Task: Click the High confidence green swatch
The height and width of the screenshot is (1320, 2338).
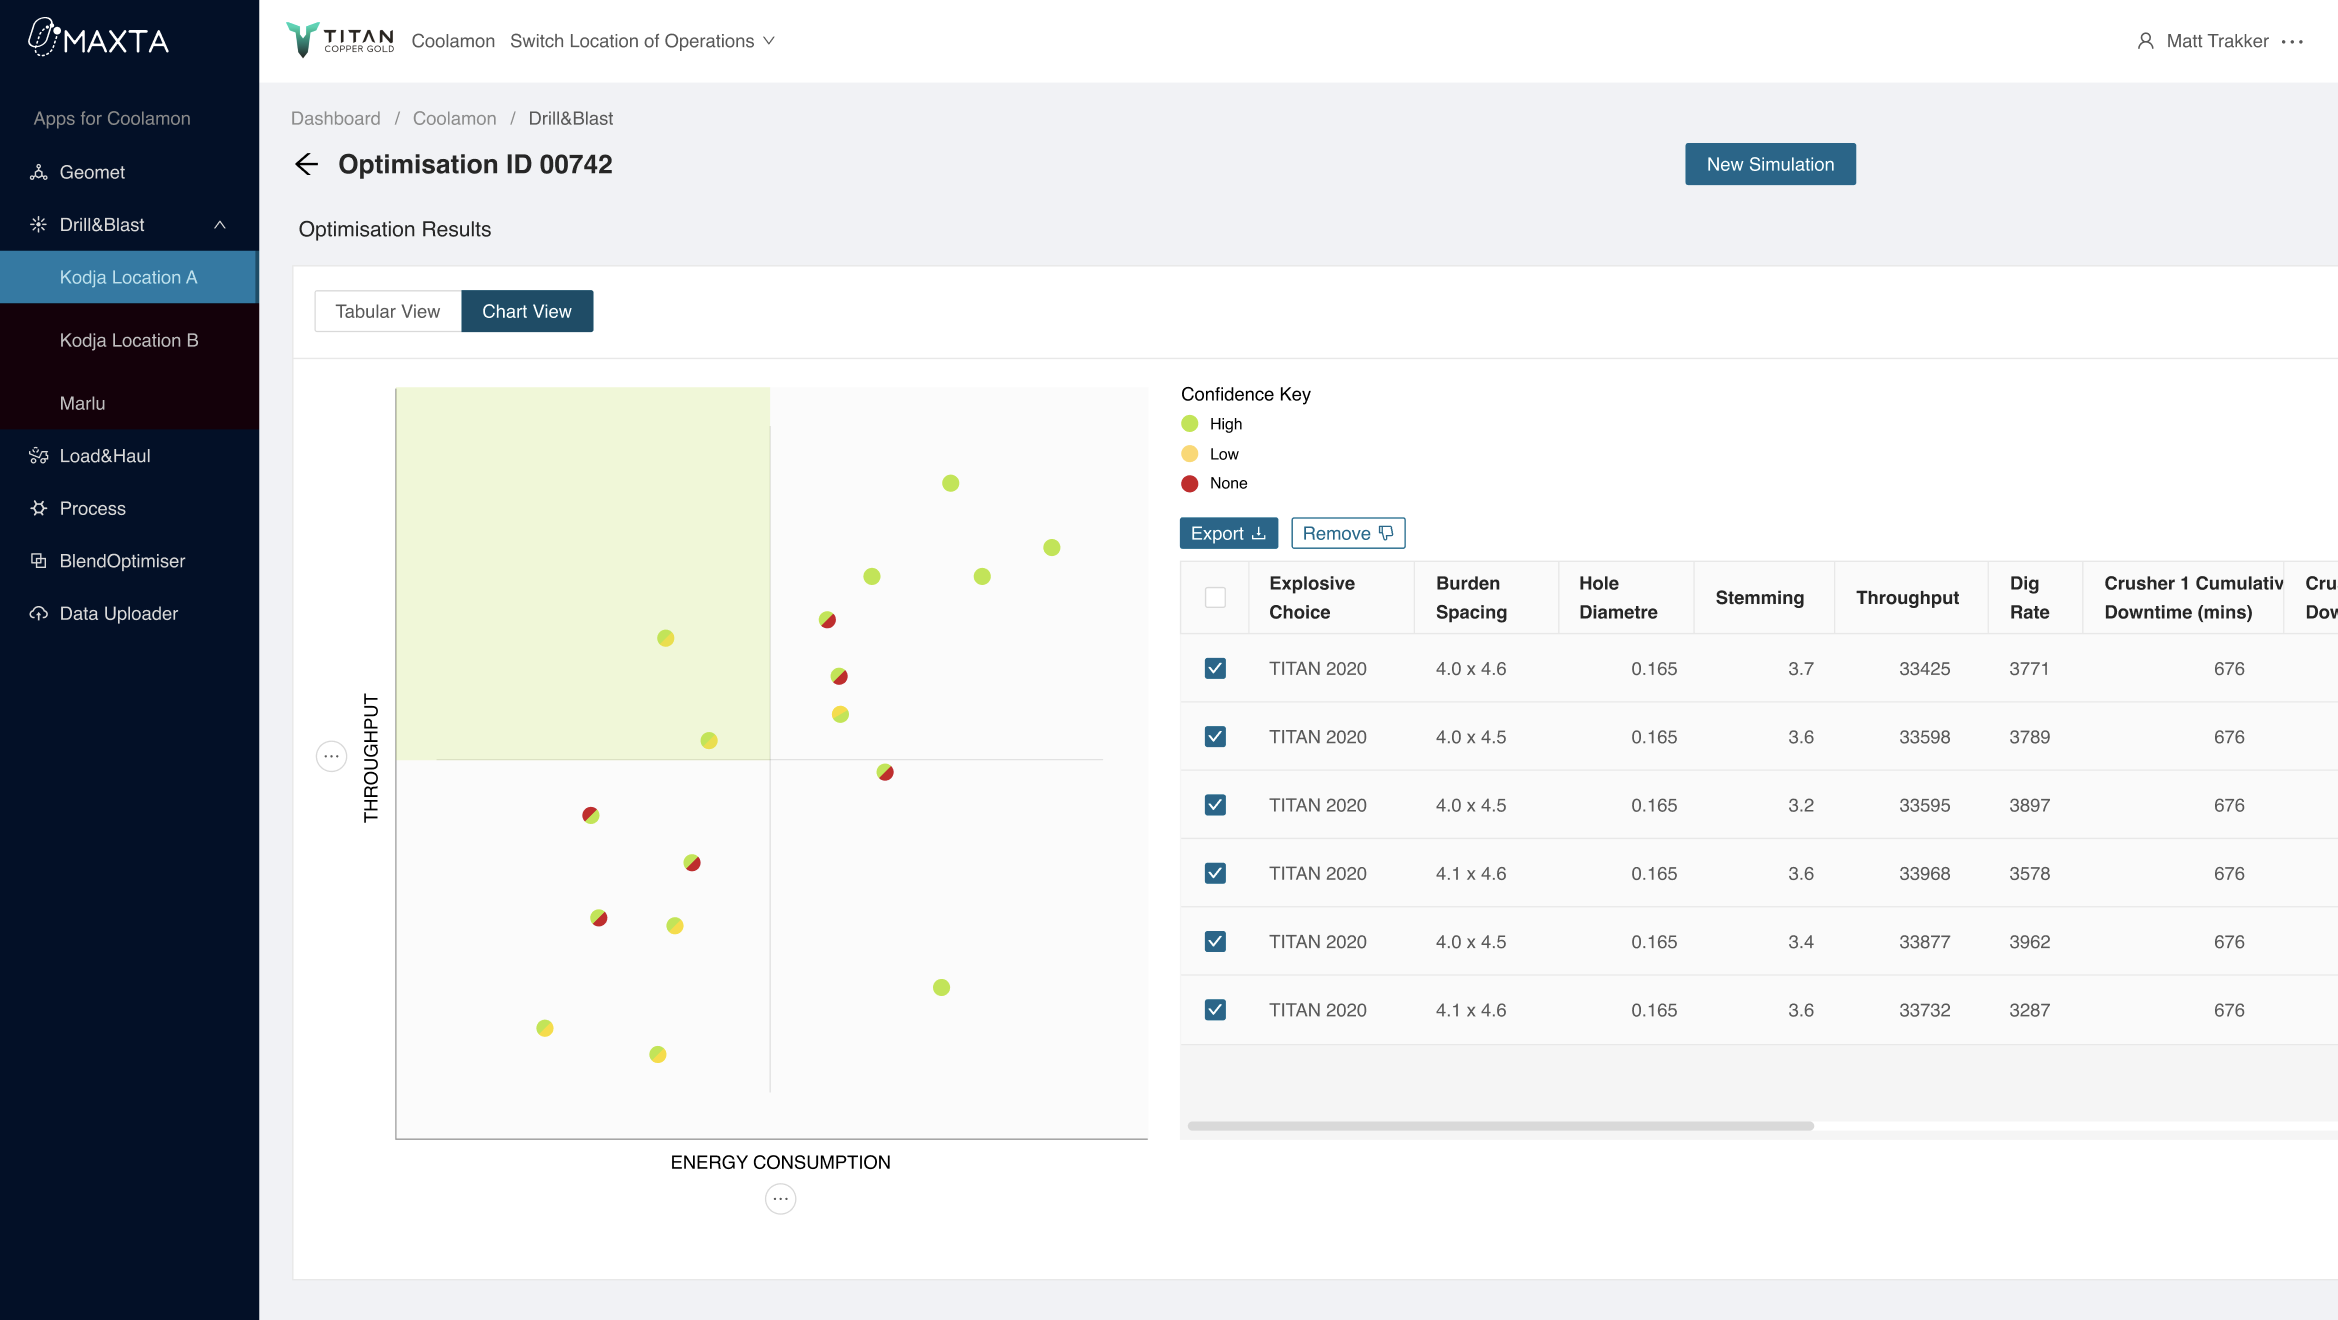Action: pyautogui.click(x=1190, y=424)
